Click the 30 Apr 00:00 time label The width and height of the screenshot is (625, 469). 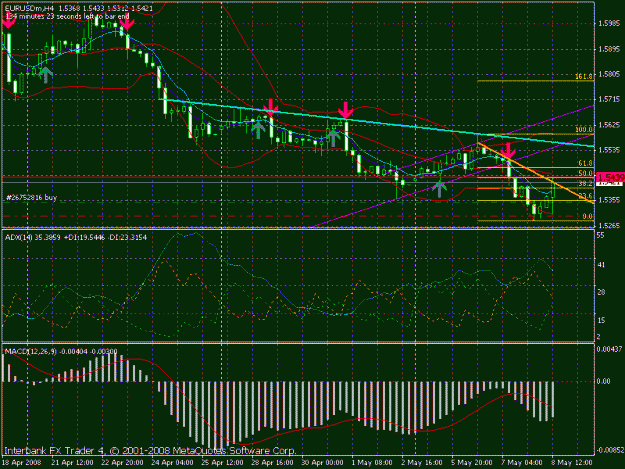[322, 463]
